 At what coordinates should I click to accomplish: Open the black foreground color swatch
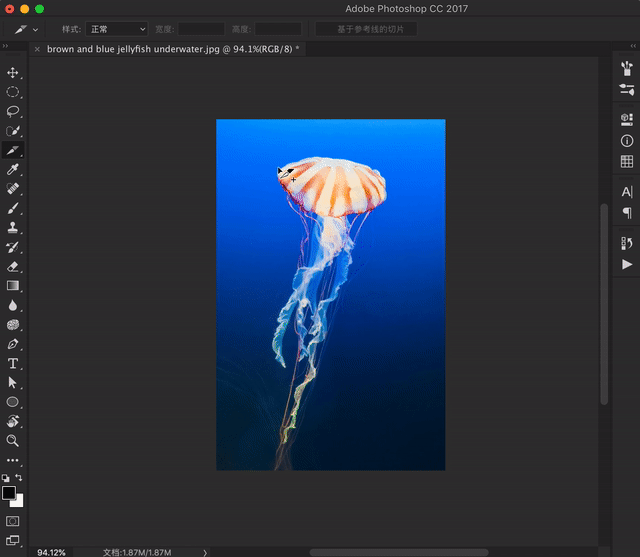tap(9, 493)
